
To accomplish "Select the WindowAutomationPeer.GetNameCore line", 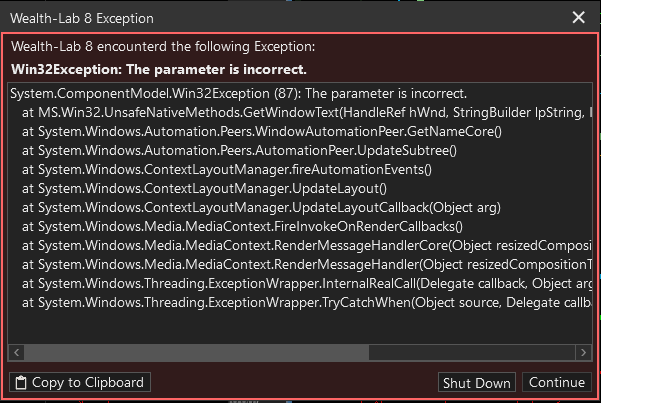I will (262, 132).
